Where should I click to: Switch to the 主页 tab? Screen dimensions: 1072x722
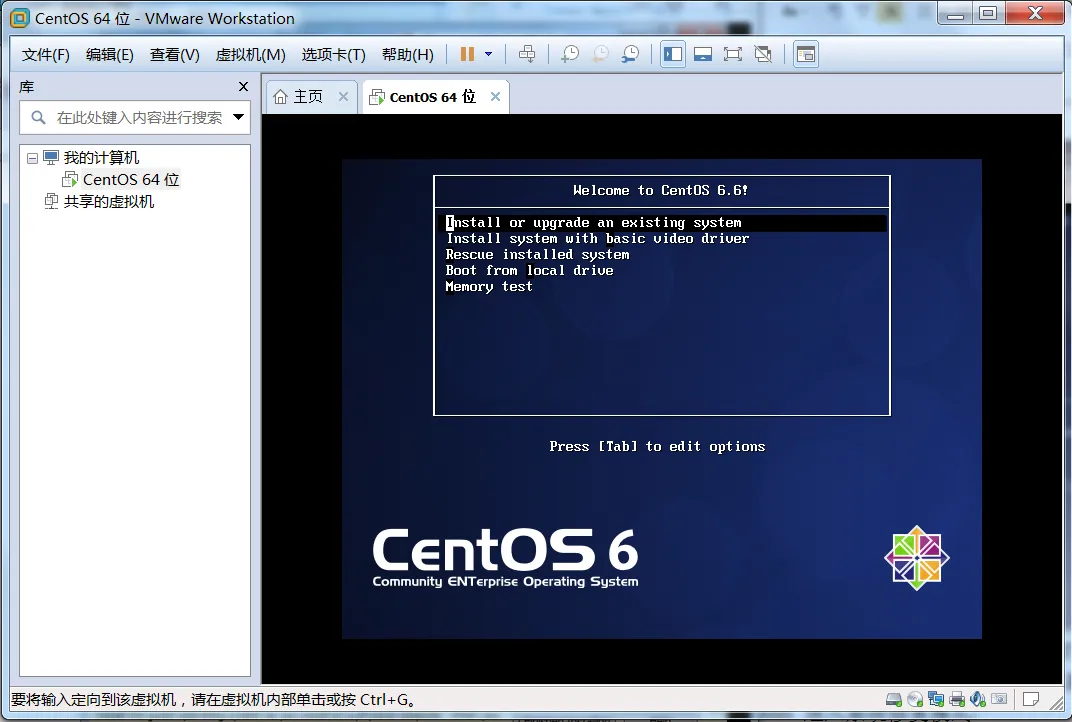point(309,96)
